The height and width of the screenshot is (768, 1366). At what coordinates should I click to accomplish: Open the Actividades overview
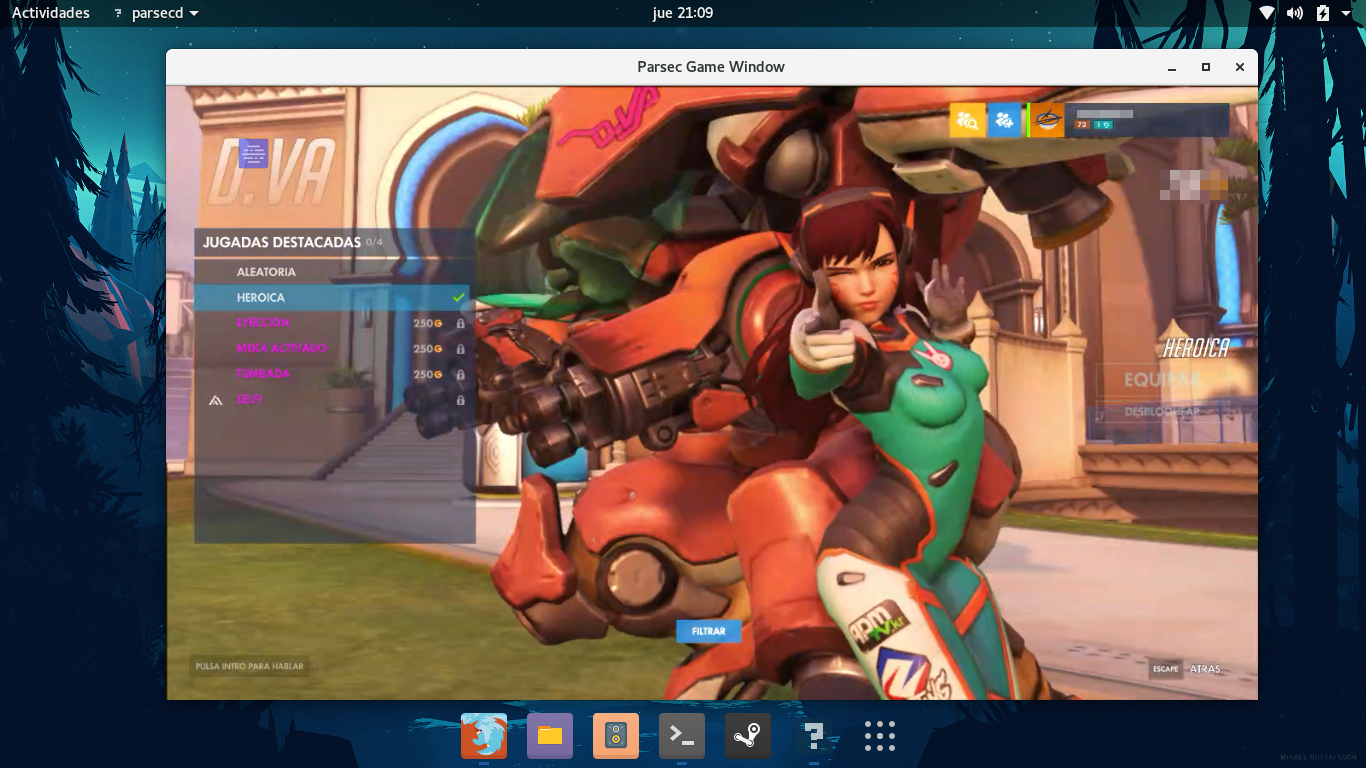(51, 13)
